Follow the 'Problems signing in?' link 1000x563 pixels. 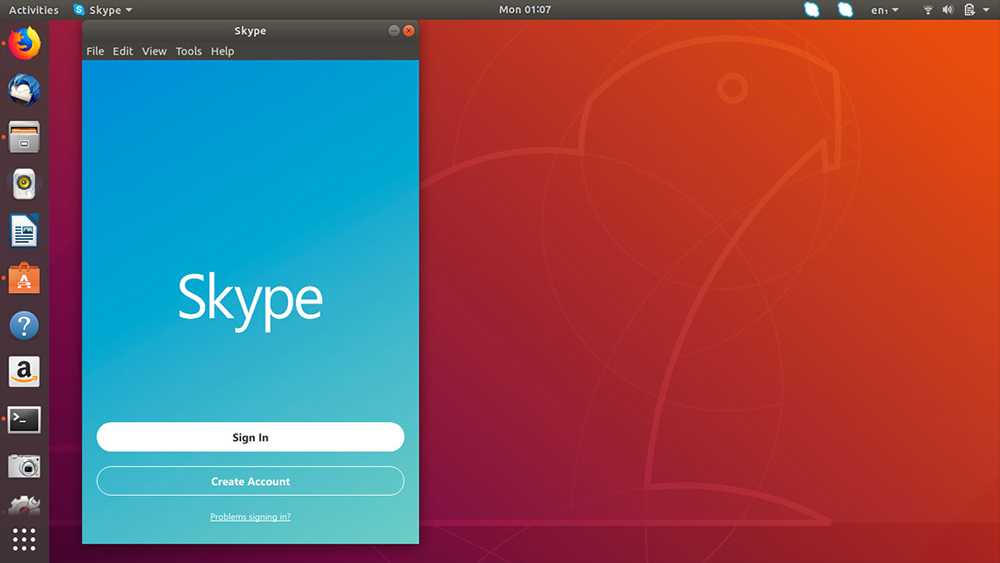(250, 517)
